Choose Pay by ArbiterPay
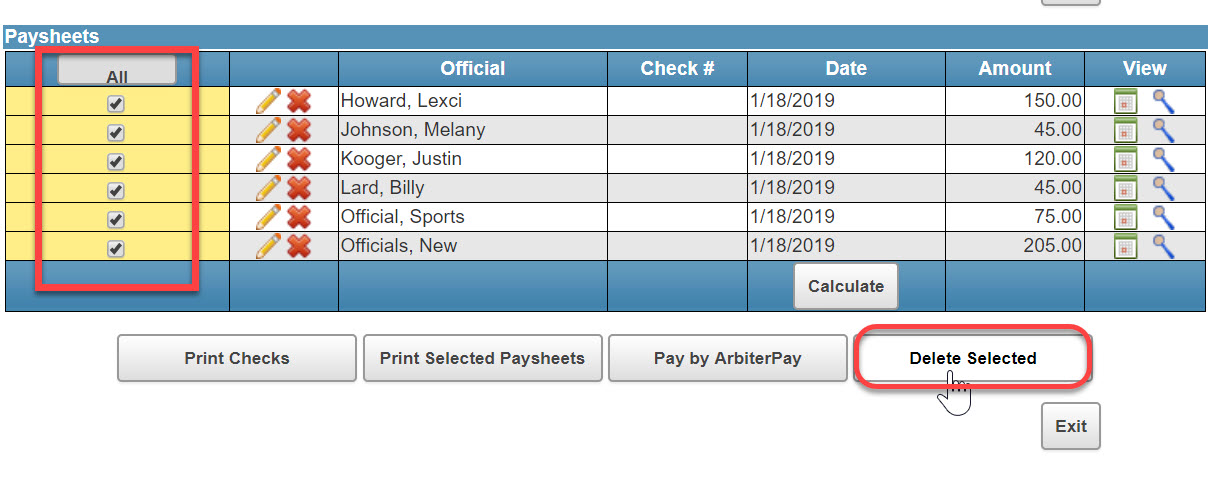Viewport: 1232px width, 491px height. point(728,358)
